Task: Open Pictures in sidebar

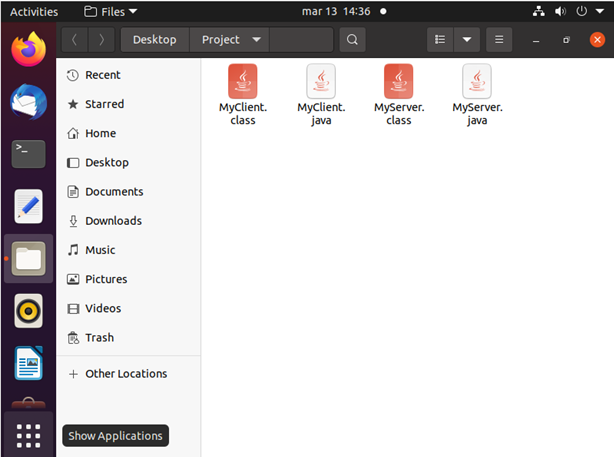Action: [x=128, y=279]
